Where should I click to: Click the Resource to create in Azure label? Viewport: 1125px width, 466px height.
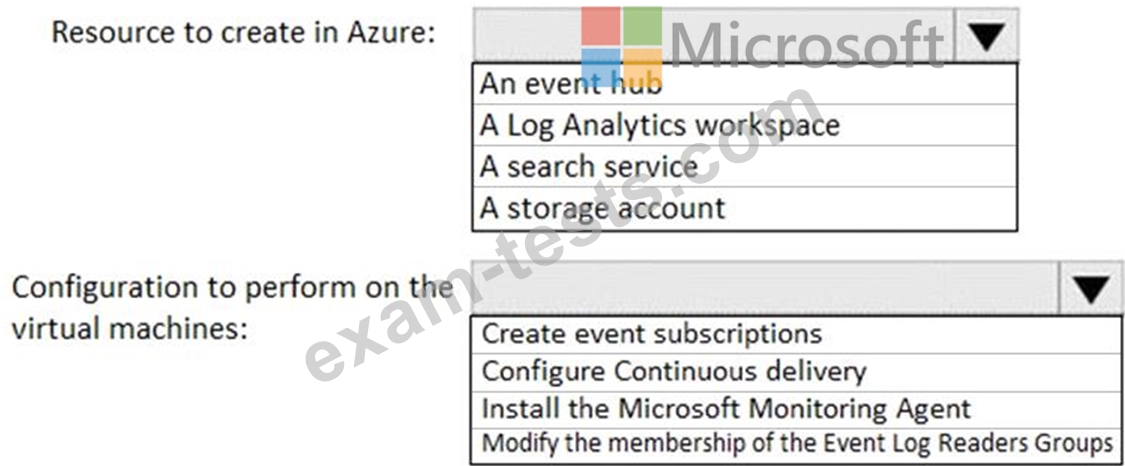click(243, 32)
